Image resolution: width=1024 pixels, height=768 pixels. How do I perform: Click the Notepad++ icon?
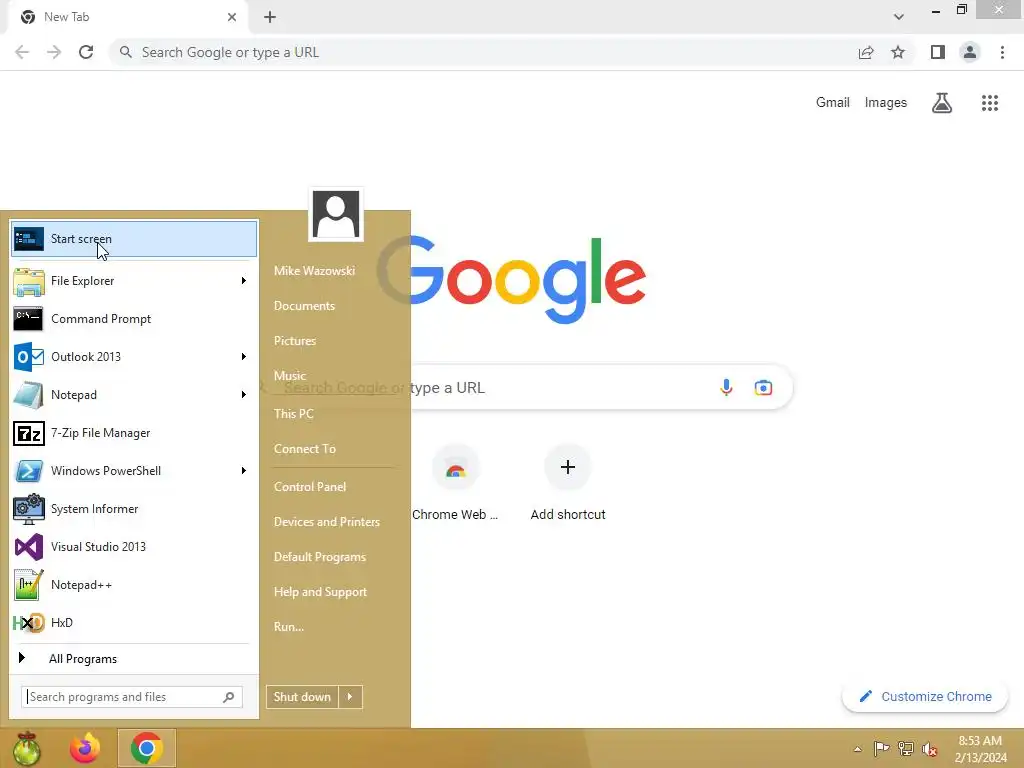pyautogui.click(x=29, y=584)
